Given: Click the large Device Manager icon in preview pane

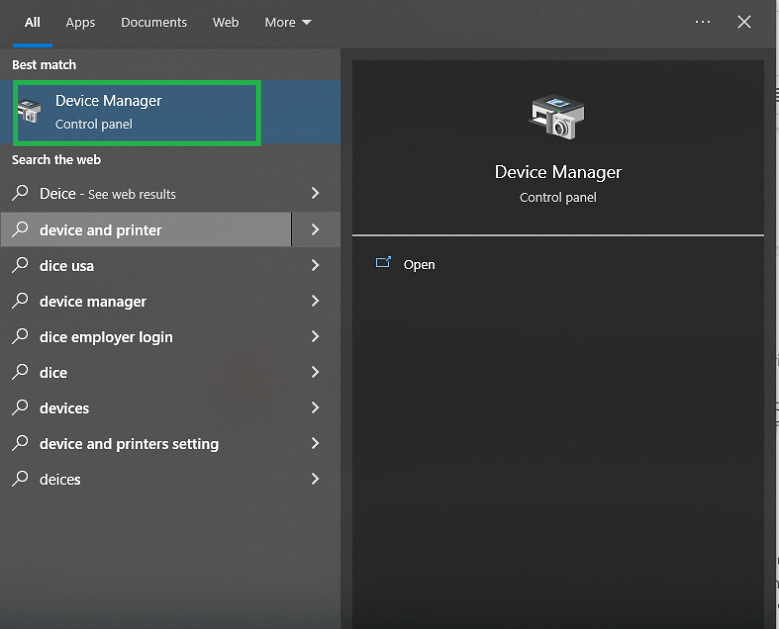Looking at the screenshot, I should coord(557,117).
